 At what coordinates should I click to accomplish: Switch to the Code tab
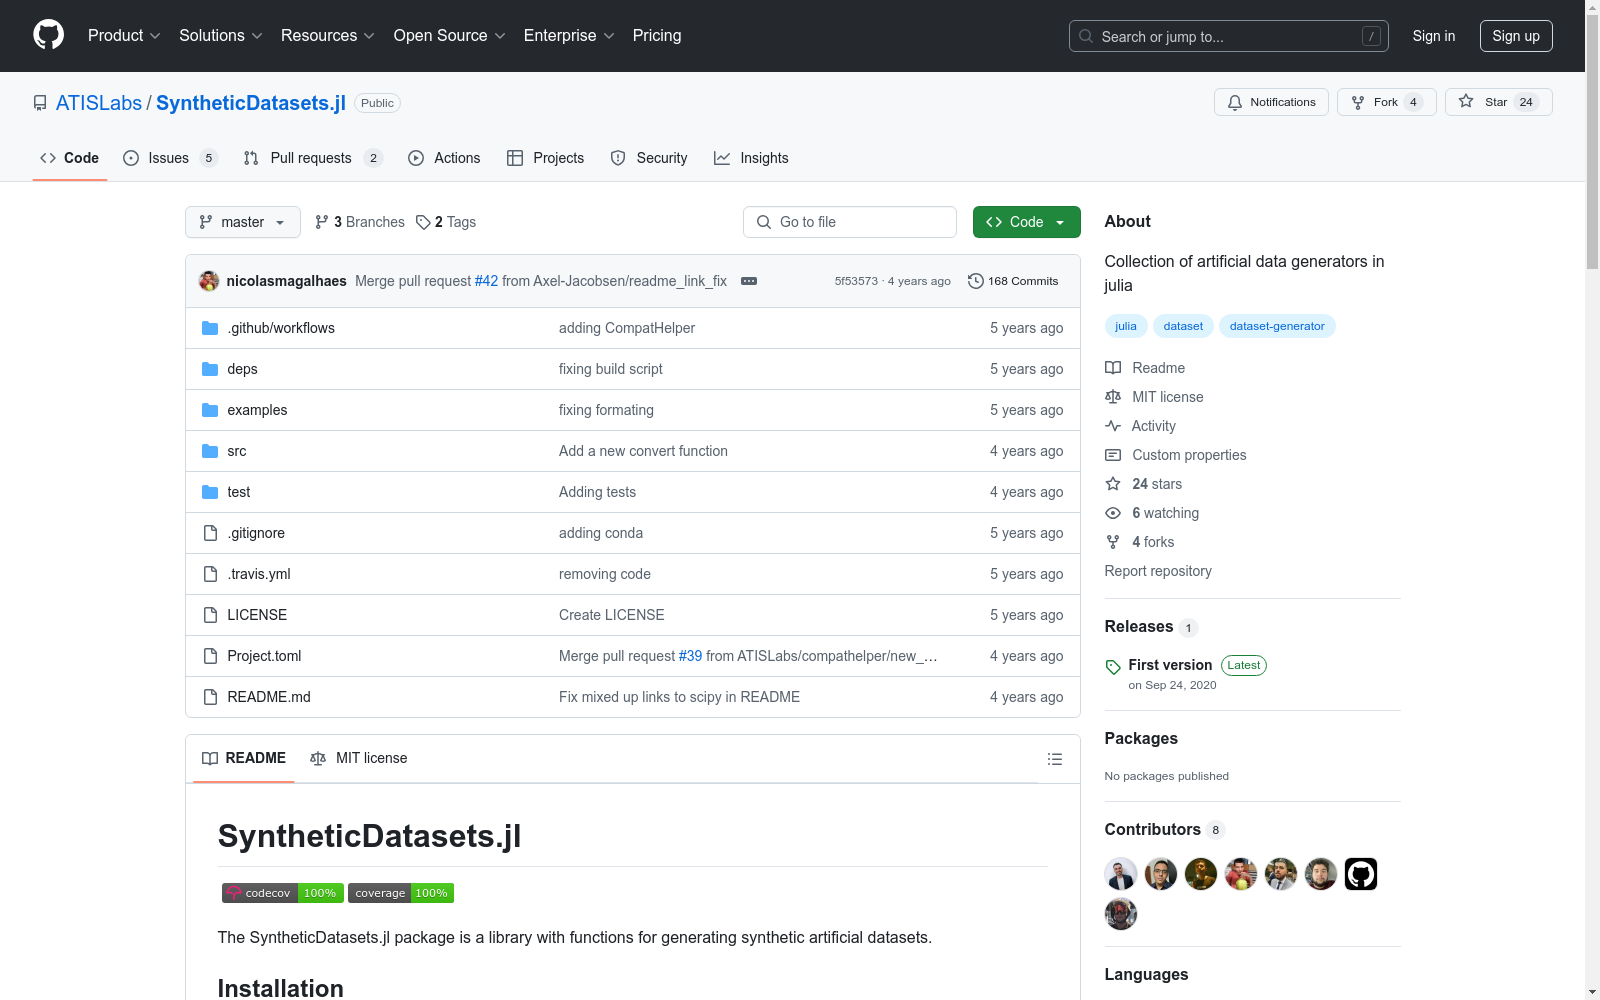pos(70,158)
